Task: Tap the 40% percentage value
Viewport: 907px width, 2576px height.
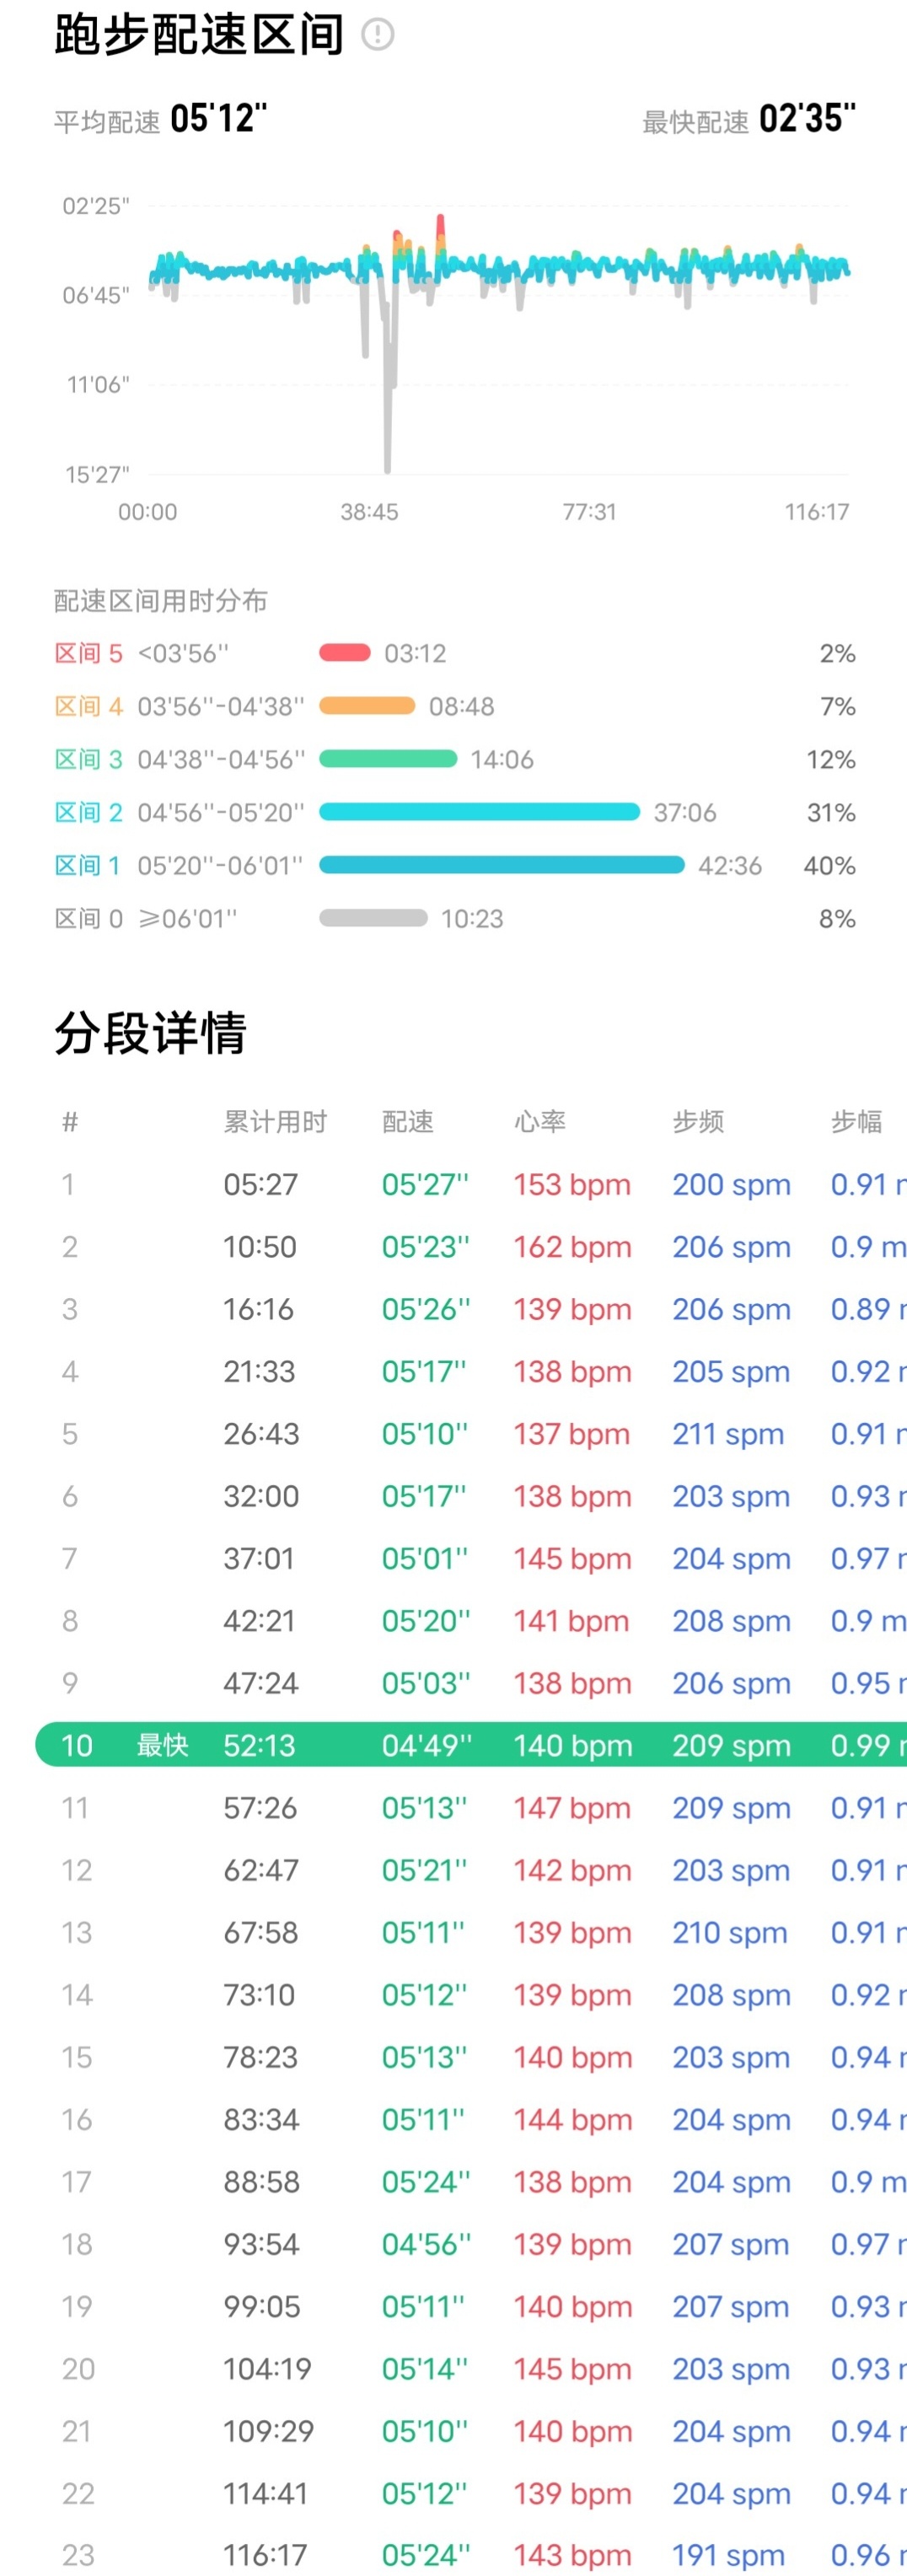Action: click(x=829, y=865)
